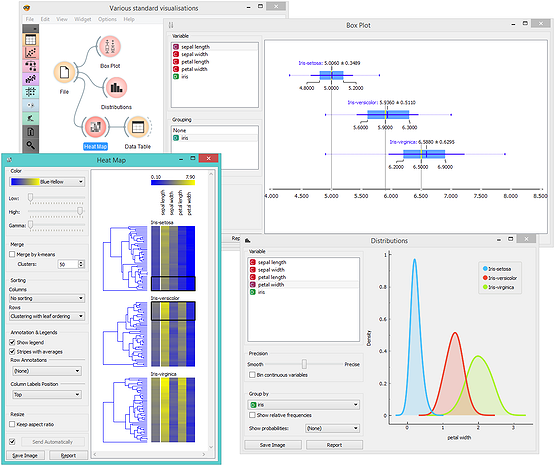Click the Smooth-Precise precision slider handle
This screenshot has height=466, width=555.
tap(304, 364)
